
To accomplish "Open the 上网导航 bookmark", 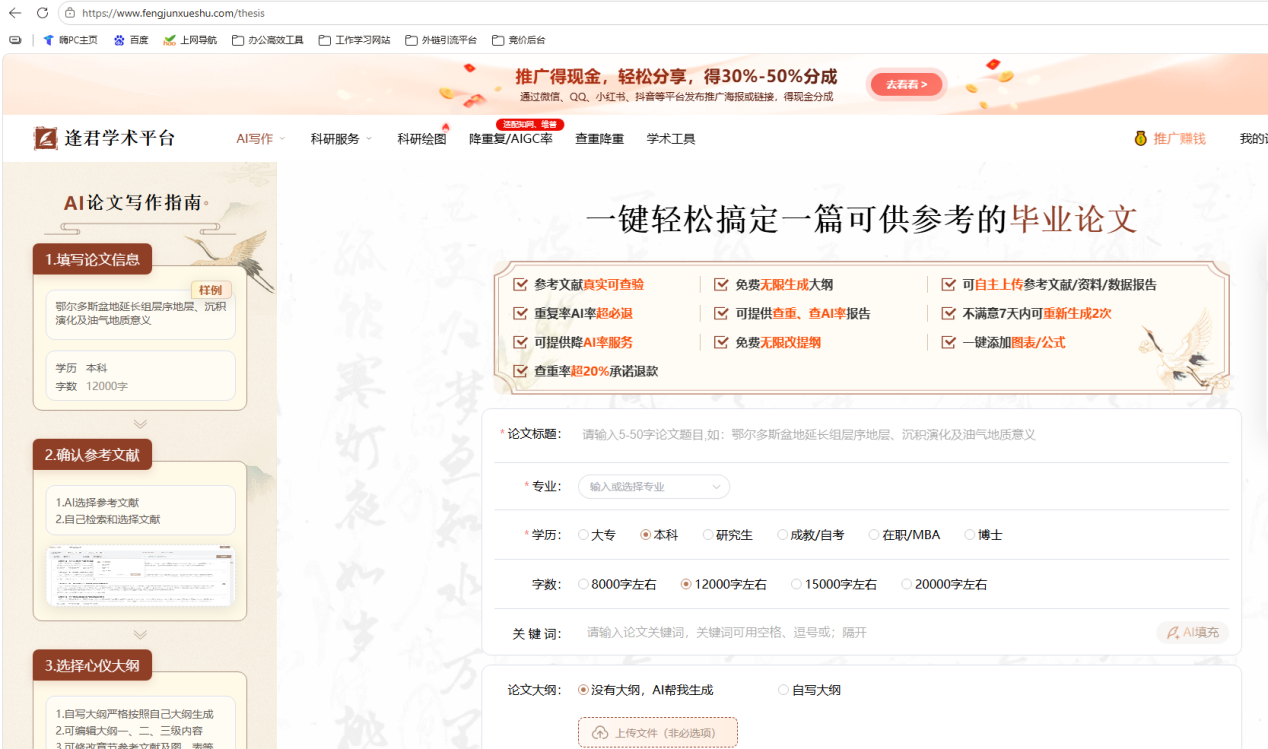I will tap(190, 40).
